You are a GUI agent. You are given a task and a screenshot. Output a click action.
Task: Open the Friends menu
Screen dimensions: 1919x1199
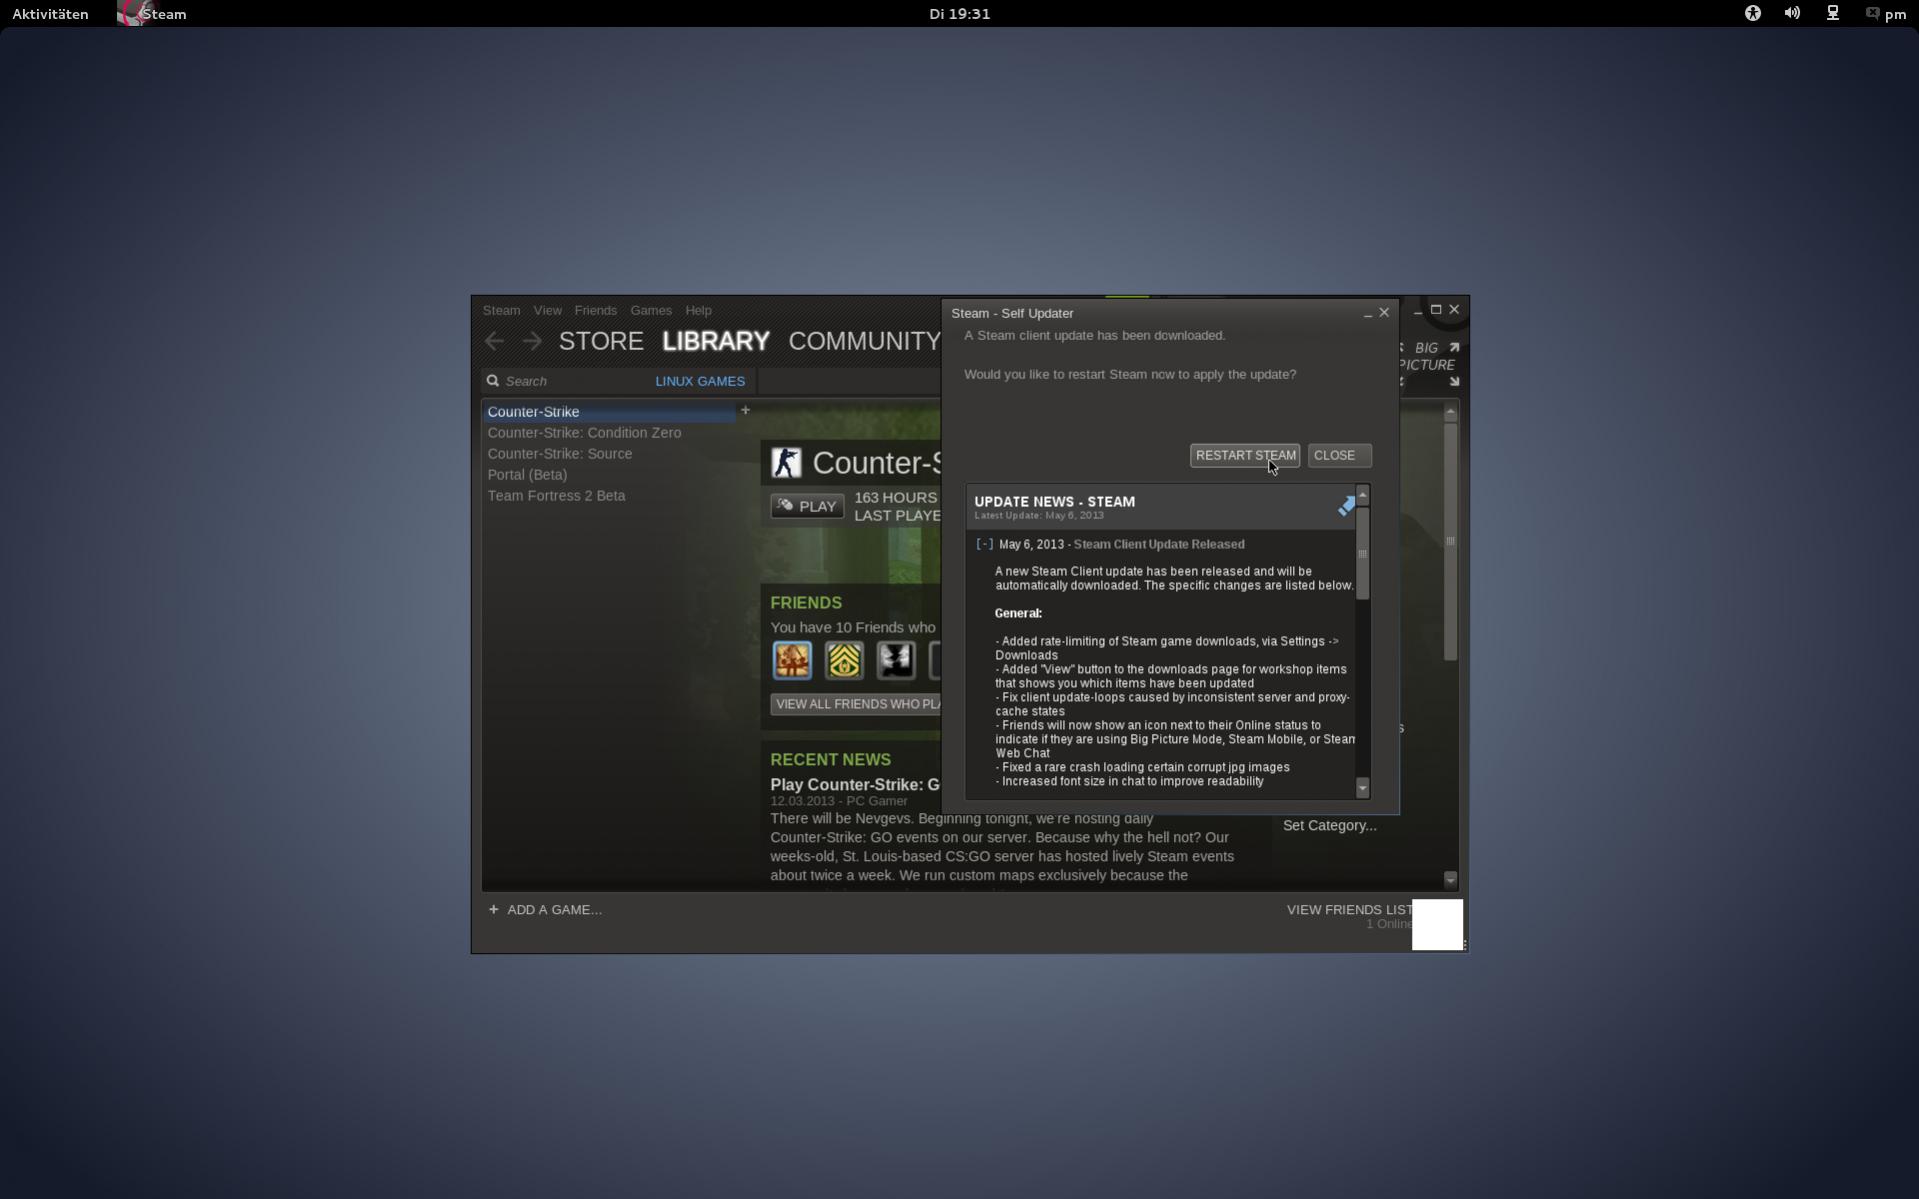click(x=595, y=310)
